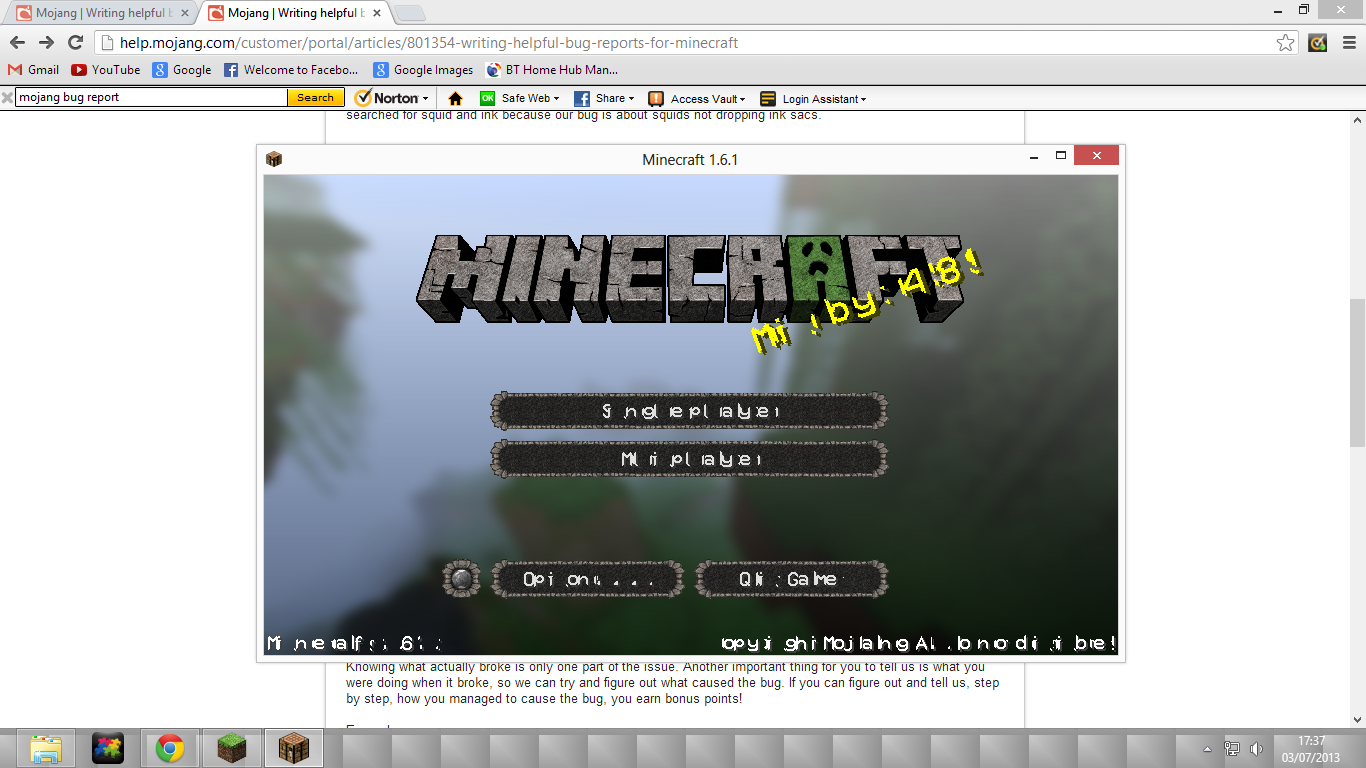Open File Explorer from the taskbar
Image resolution: width=1366 pixels, height=768 pixels.
pos(46,748)
